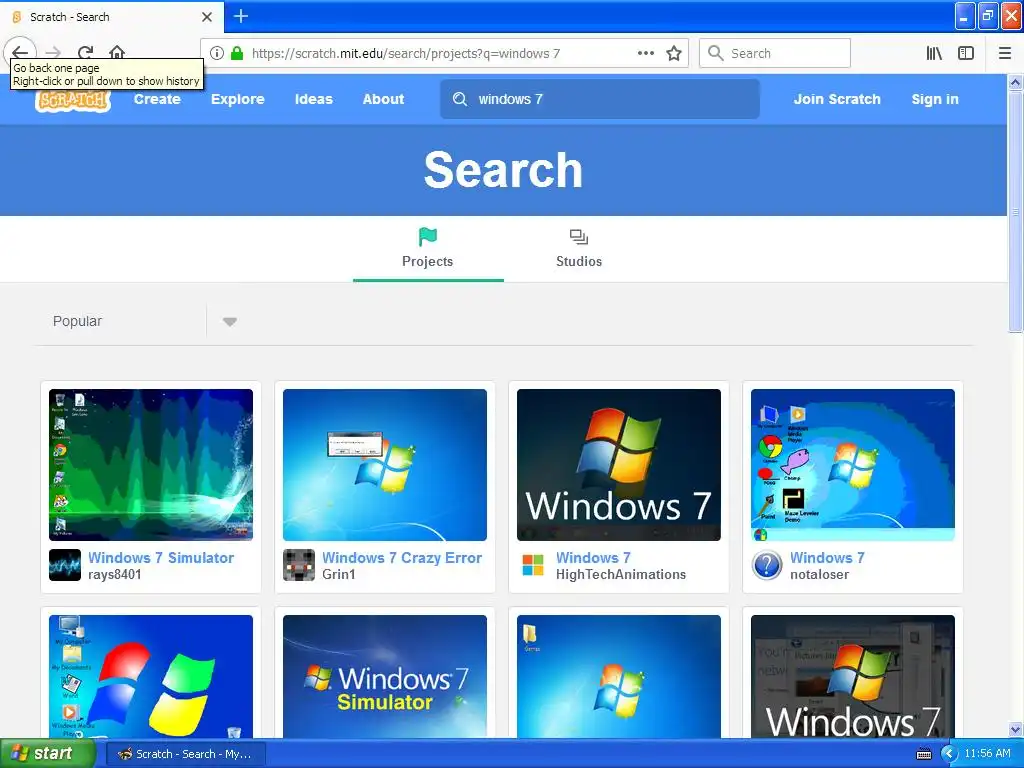Select Scratch - Search taskbar item

click(x=185, y=754)
